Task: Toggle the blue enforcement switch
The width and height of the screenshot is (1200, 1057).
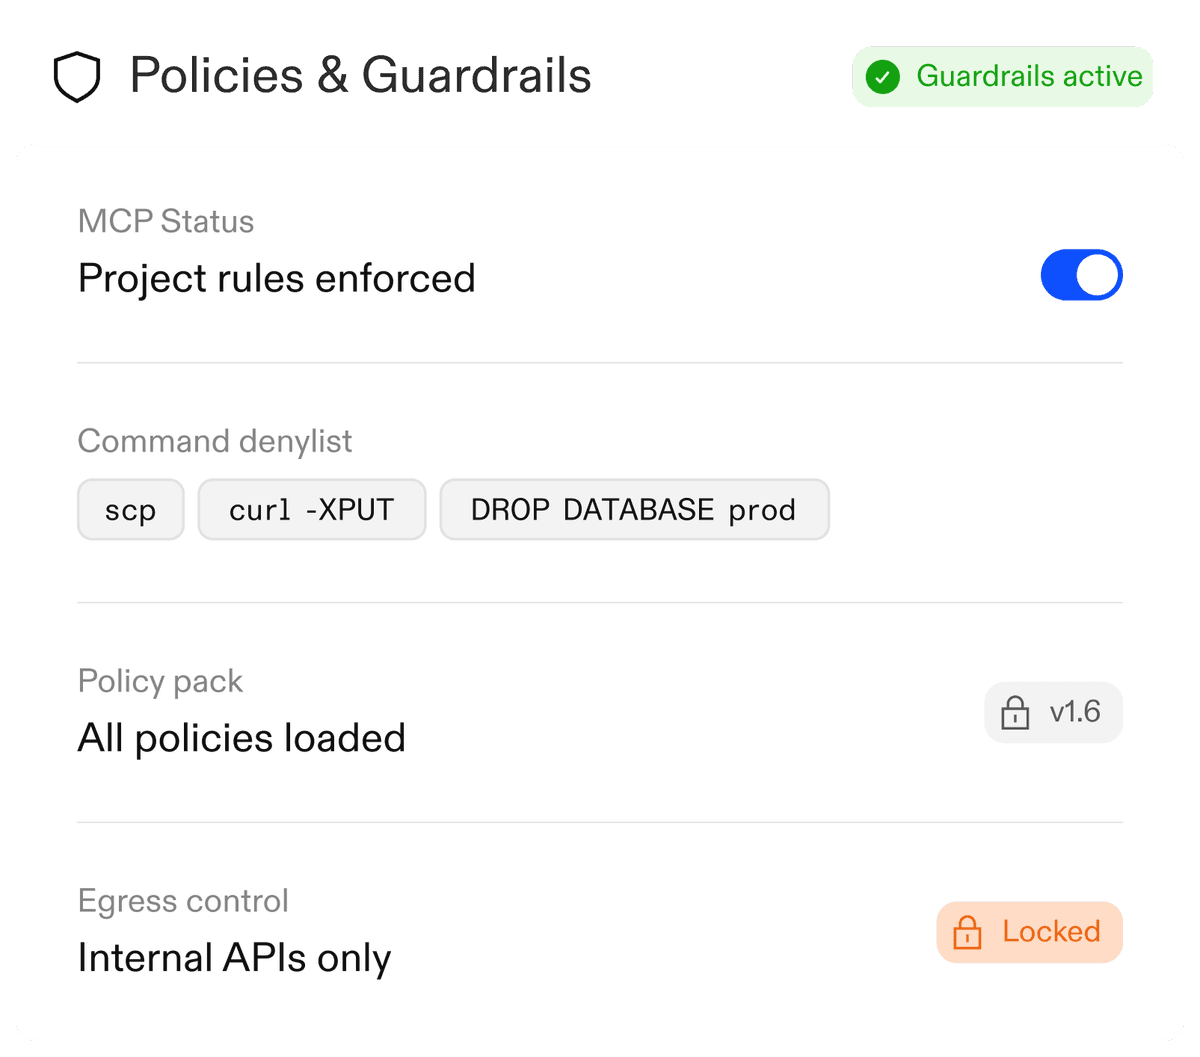Action: pyautogui.click(x=1082, y=275)
